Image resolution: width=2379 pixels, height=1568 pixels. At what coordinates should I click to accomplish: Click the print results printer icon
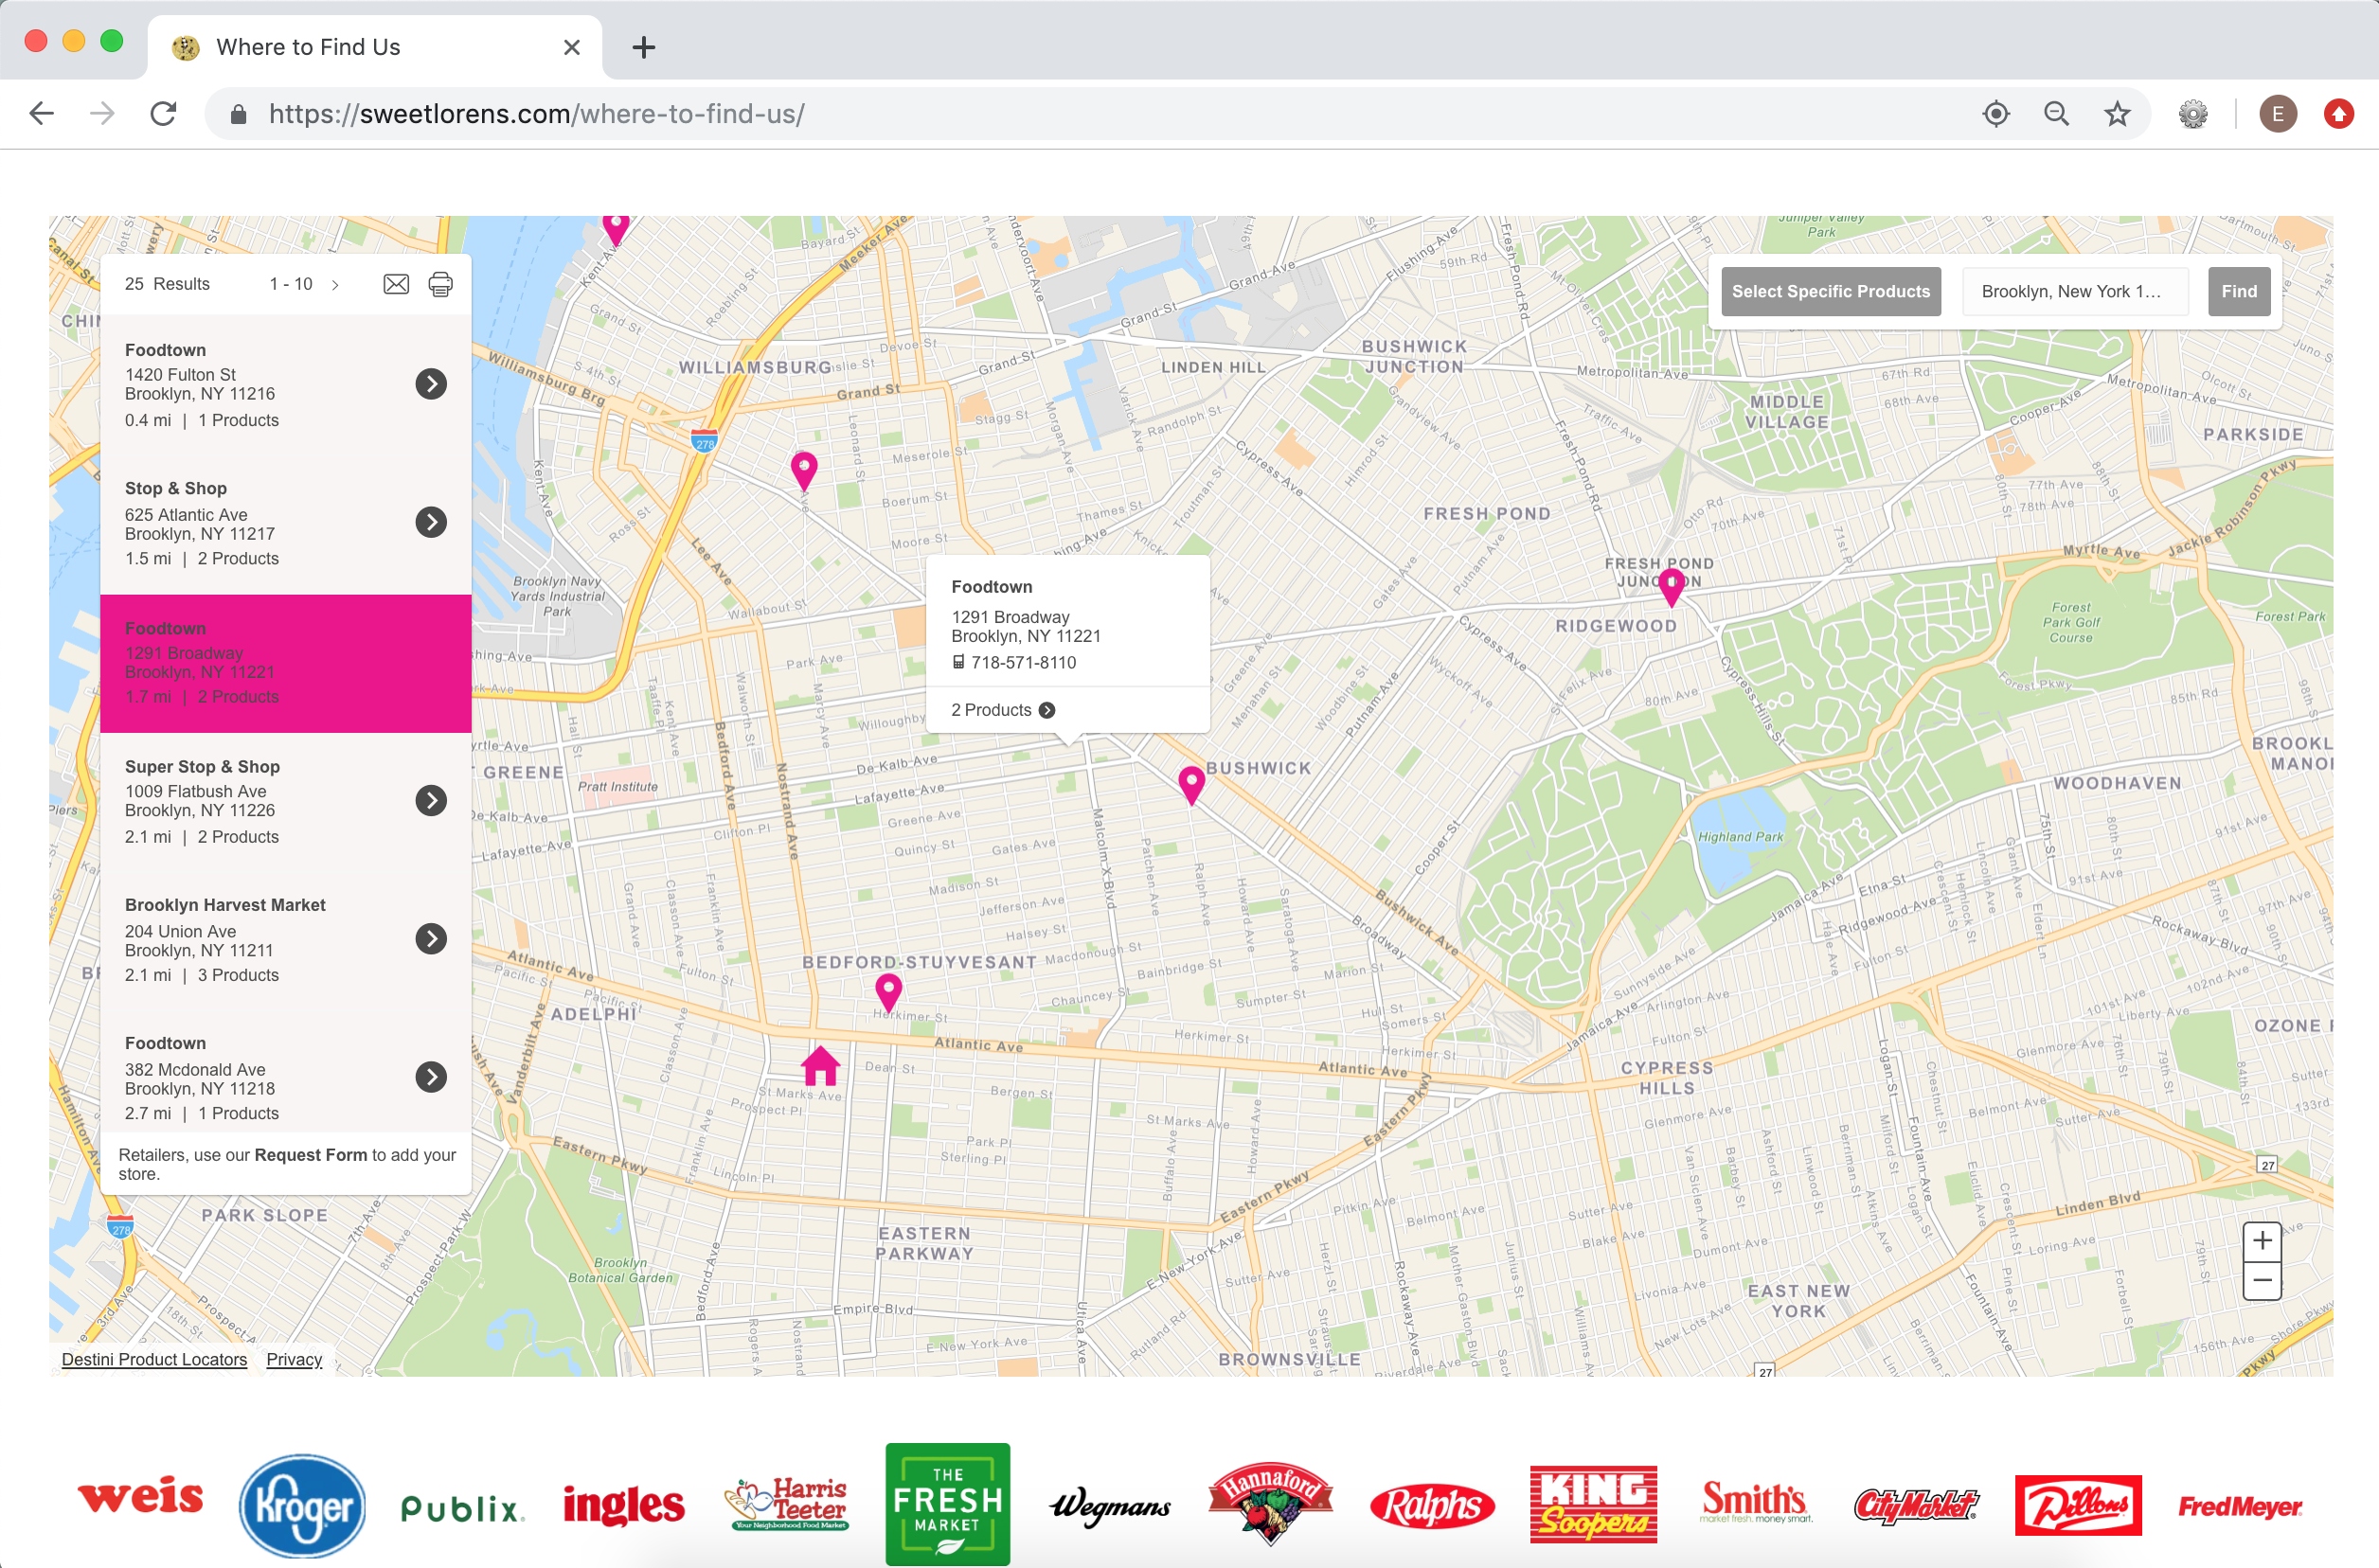coord(440,284)
